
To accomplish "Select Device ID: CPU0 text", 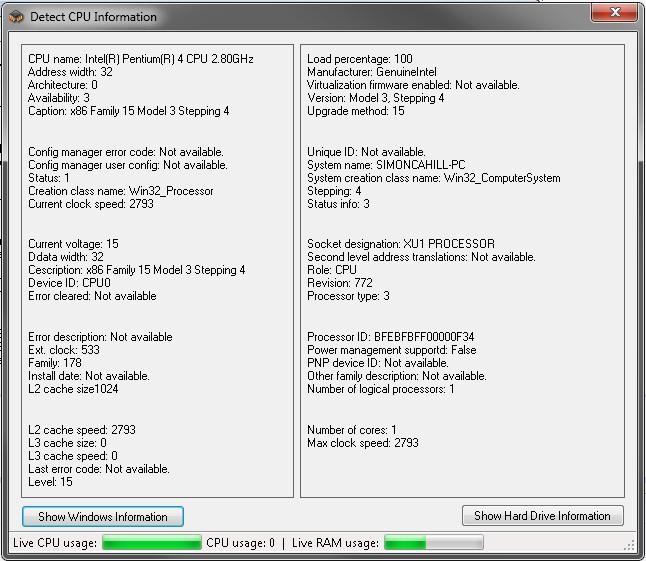I will [69, 283].
